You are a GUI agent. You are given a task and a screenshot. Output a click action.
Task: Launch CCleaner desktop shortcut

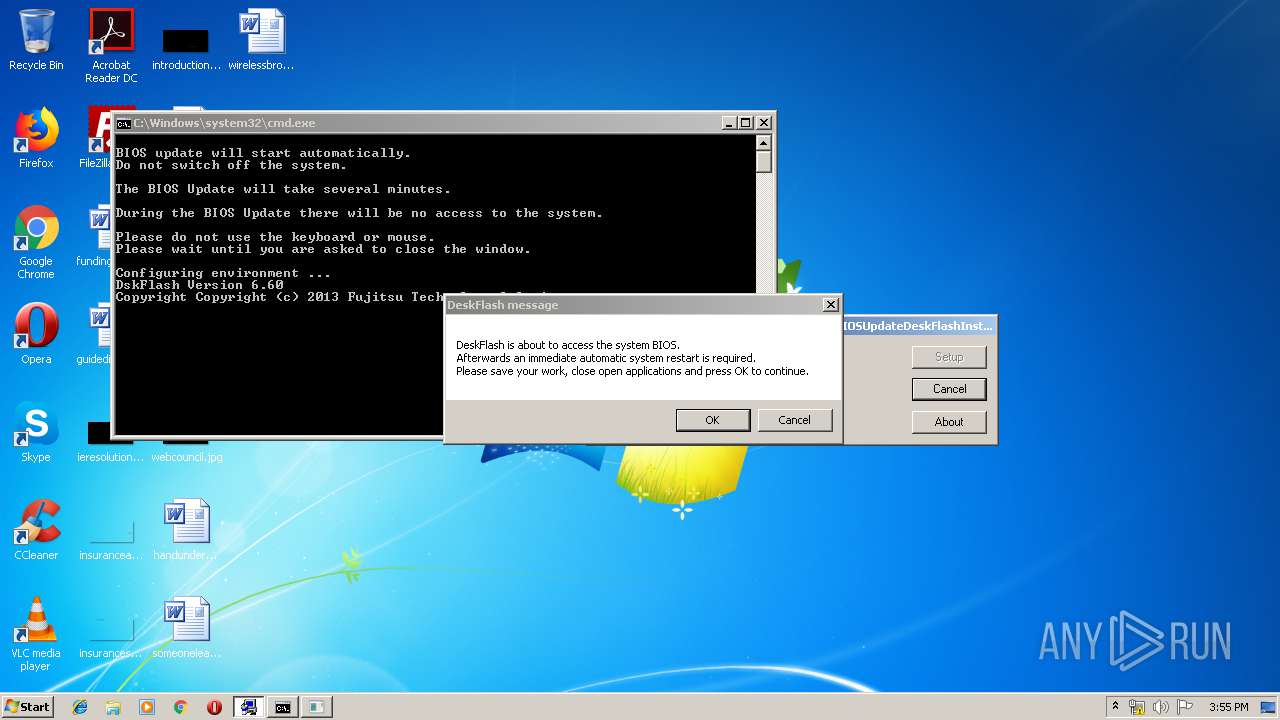36,530
